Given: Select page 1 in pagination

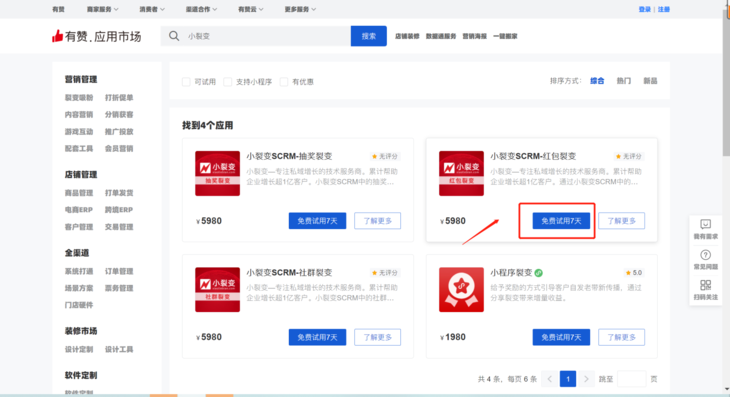Looking at the screenshot, I should click(568, 379).
